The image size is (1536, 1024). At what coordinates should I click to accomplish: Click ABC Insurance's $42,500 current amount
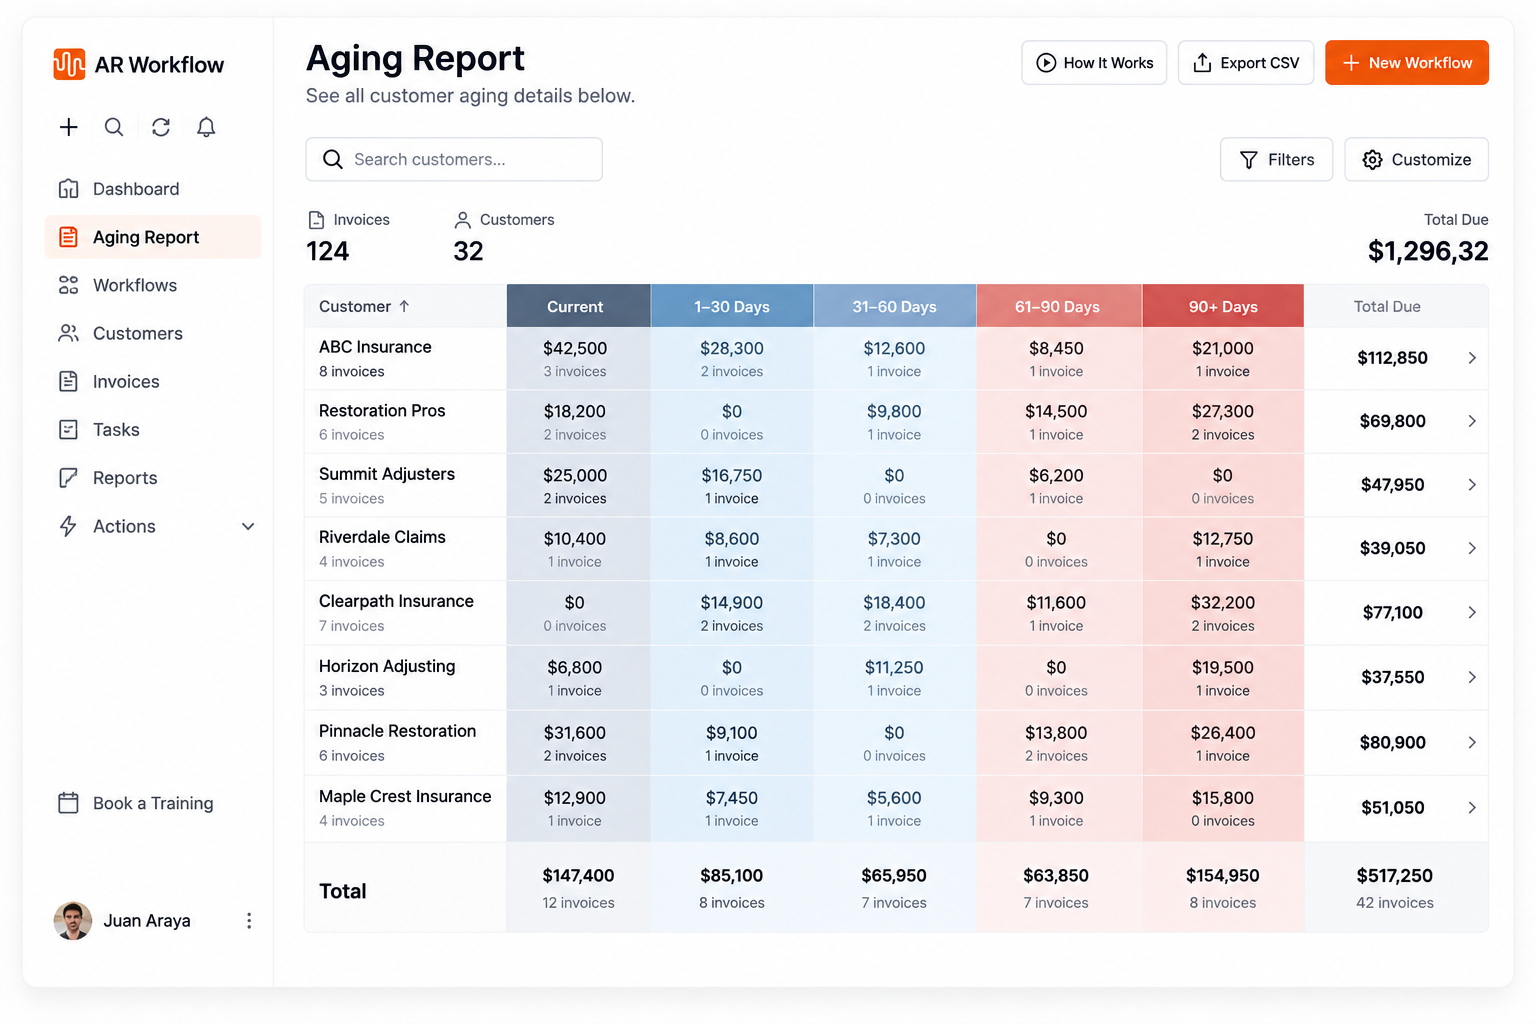[x=575, y=348]
